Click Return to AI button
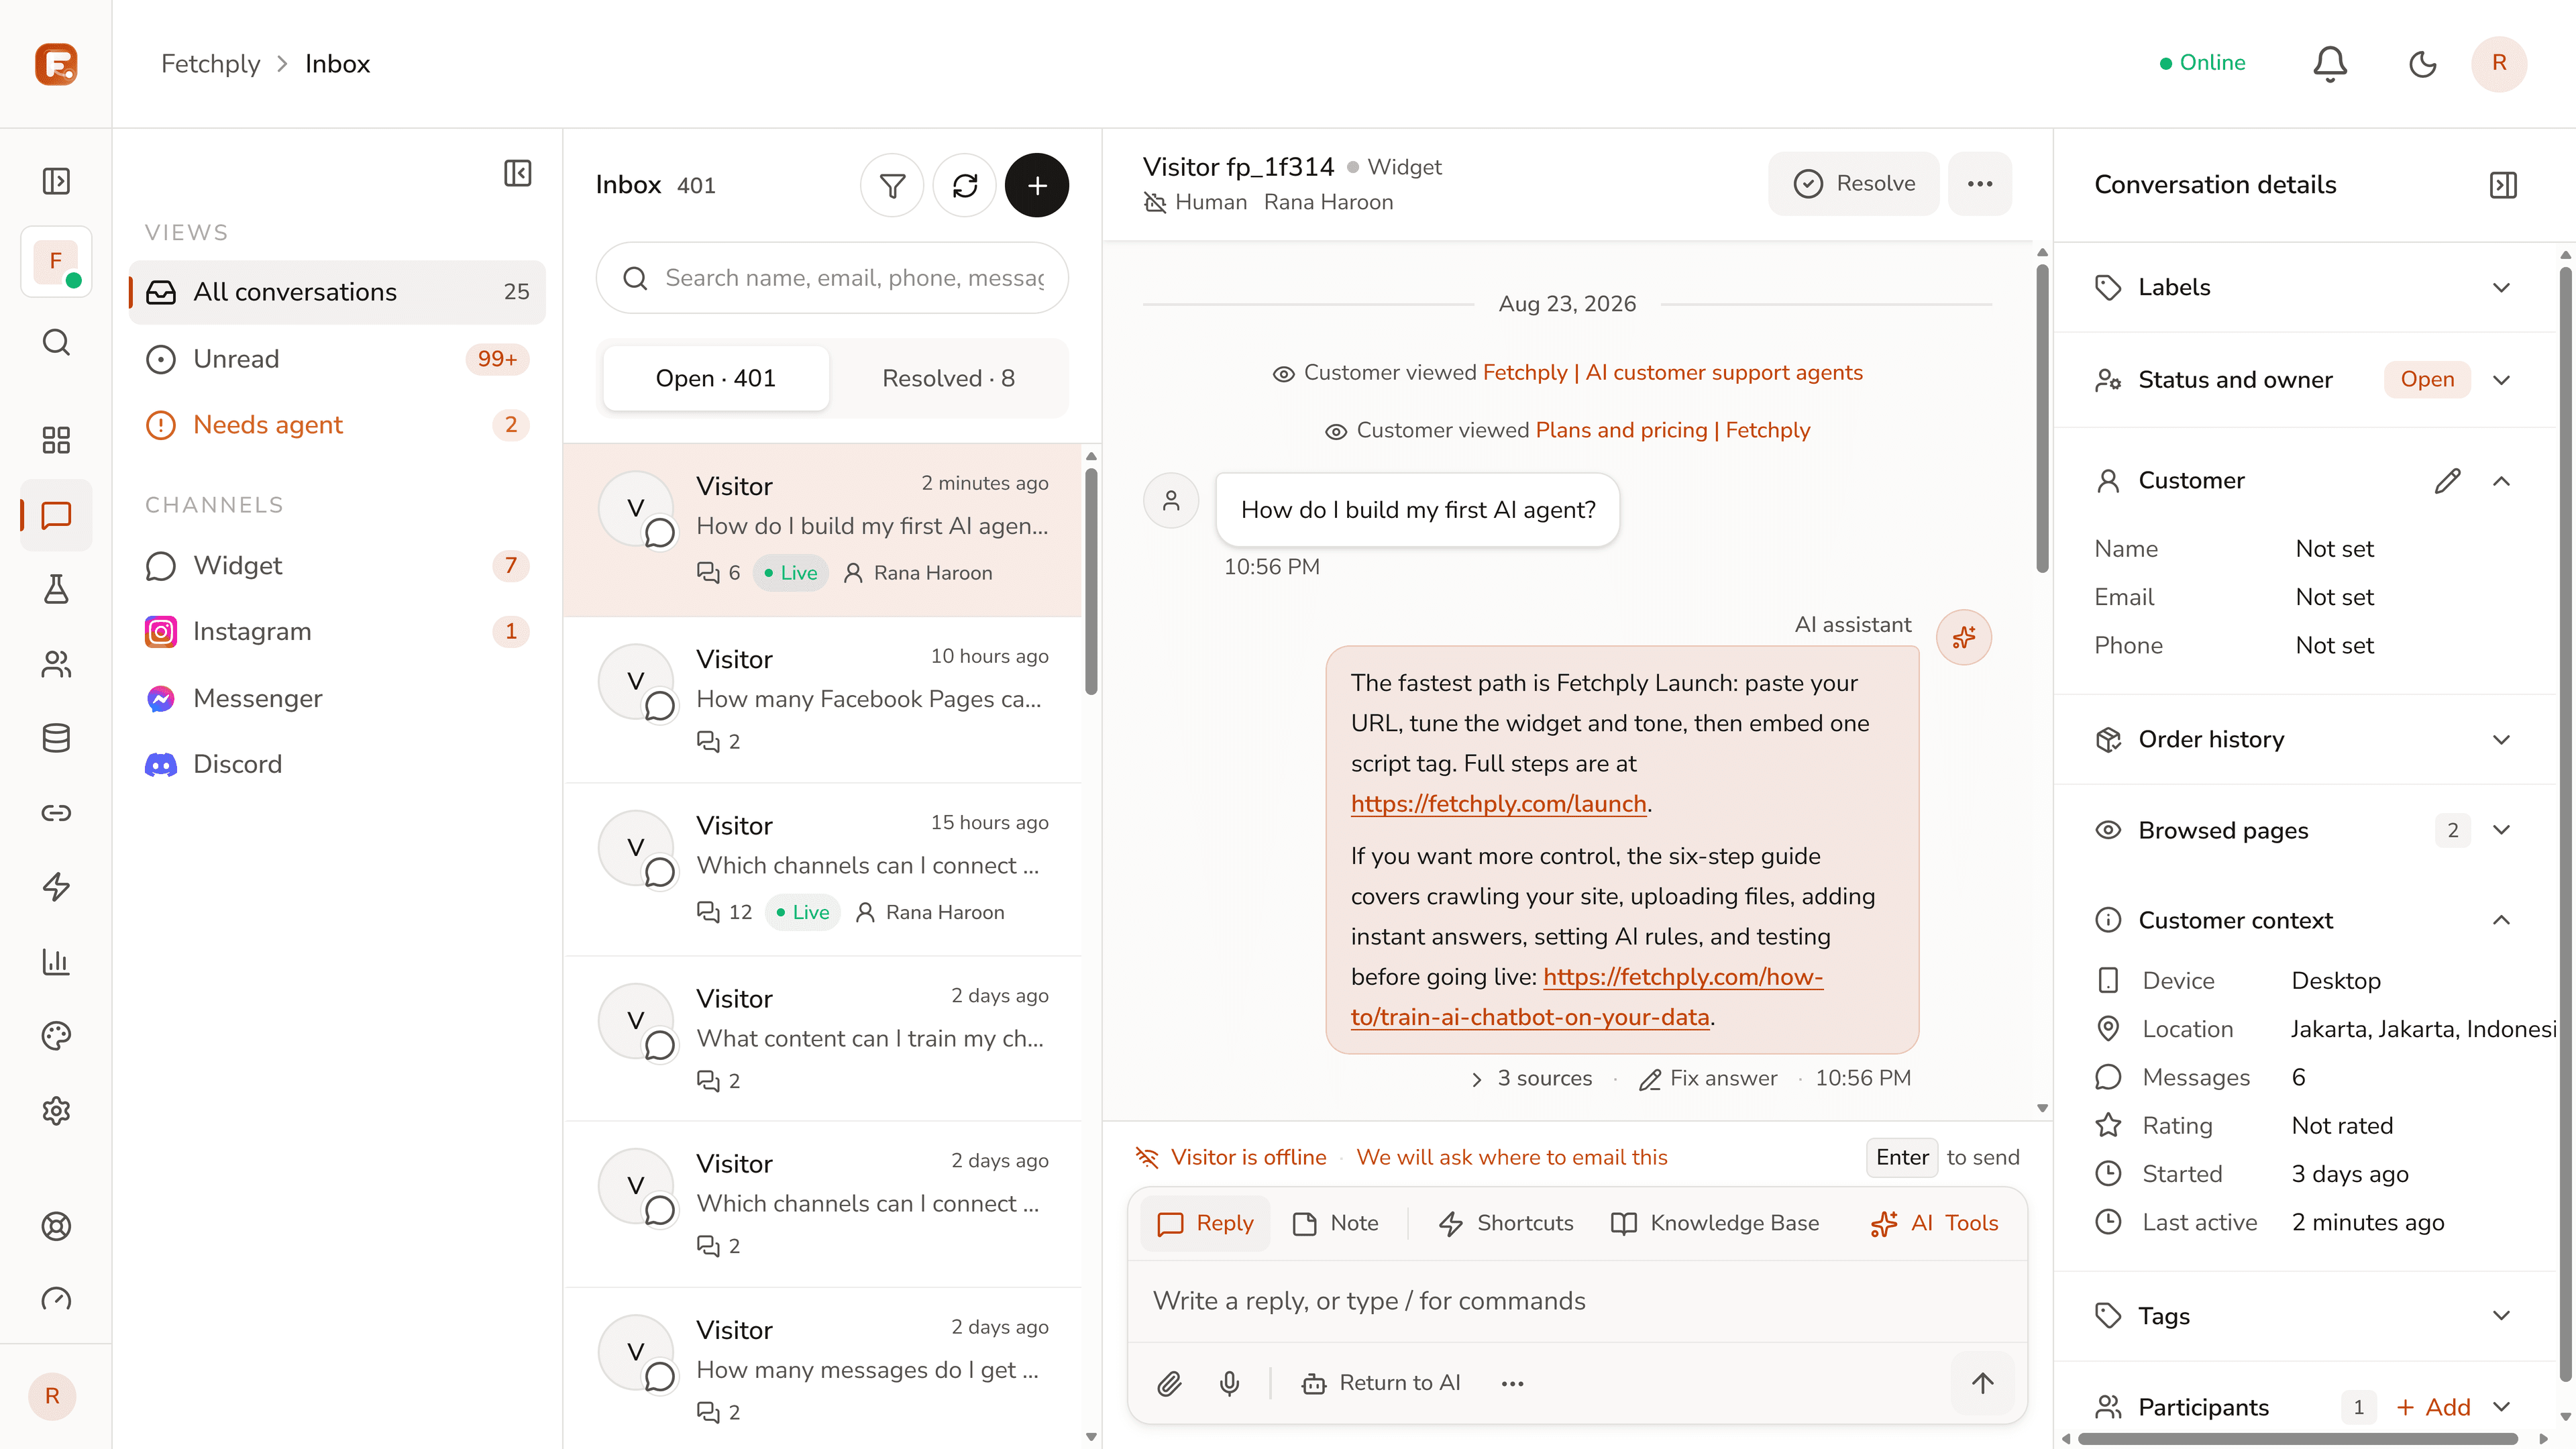The width and height of the screenshot is (2576, 1449). pos(1382,1383)
